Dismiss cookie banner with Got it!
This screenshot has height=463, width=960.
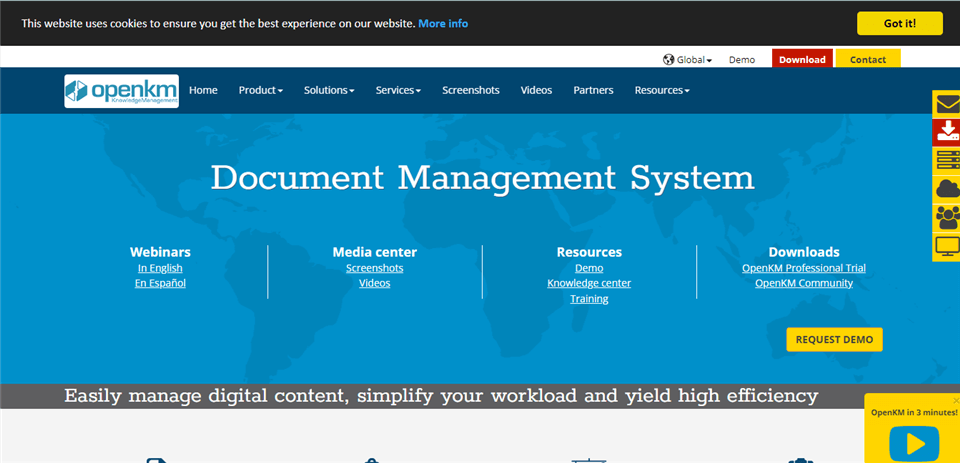(x=899, y=23)
